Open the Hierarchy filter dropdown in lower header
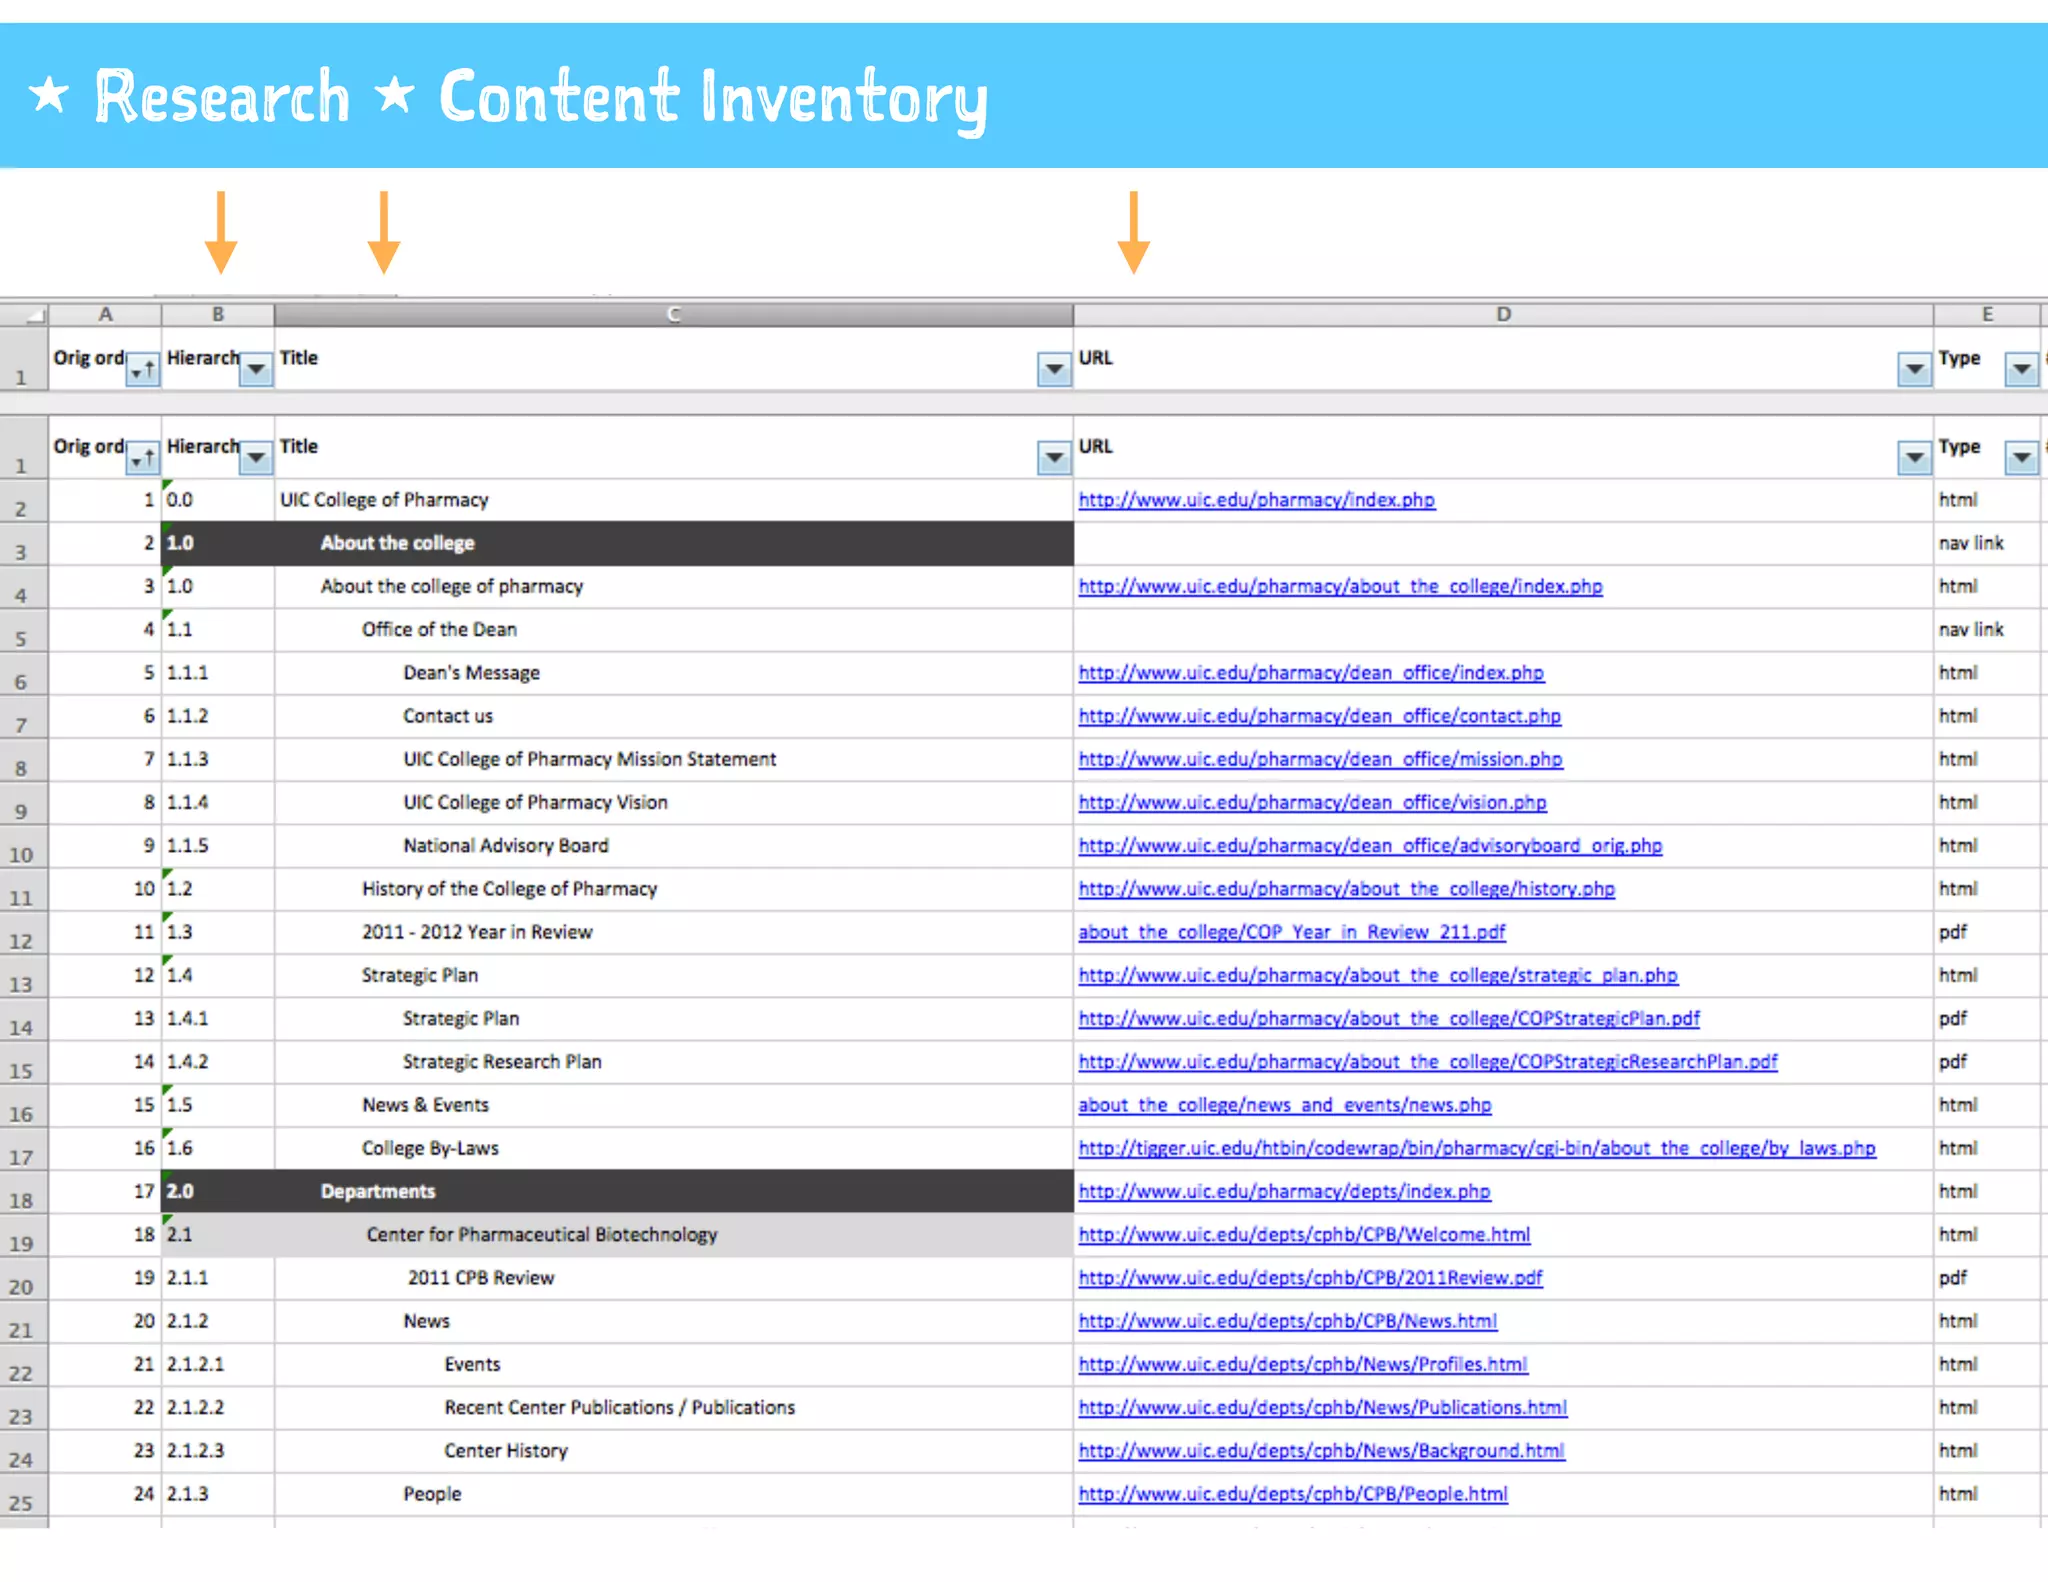This screenshot has height=1582, width=2048. (256, 458)
